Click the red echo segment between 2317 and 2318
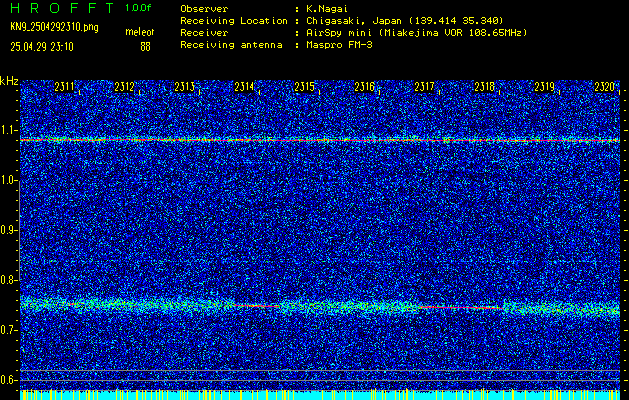The height and width of the screenshot is (400, 629). (x=460, y=308)
